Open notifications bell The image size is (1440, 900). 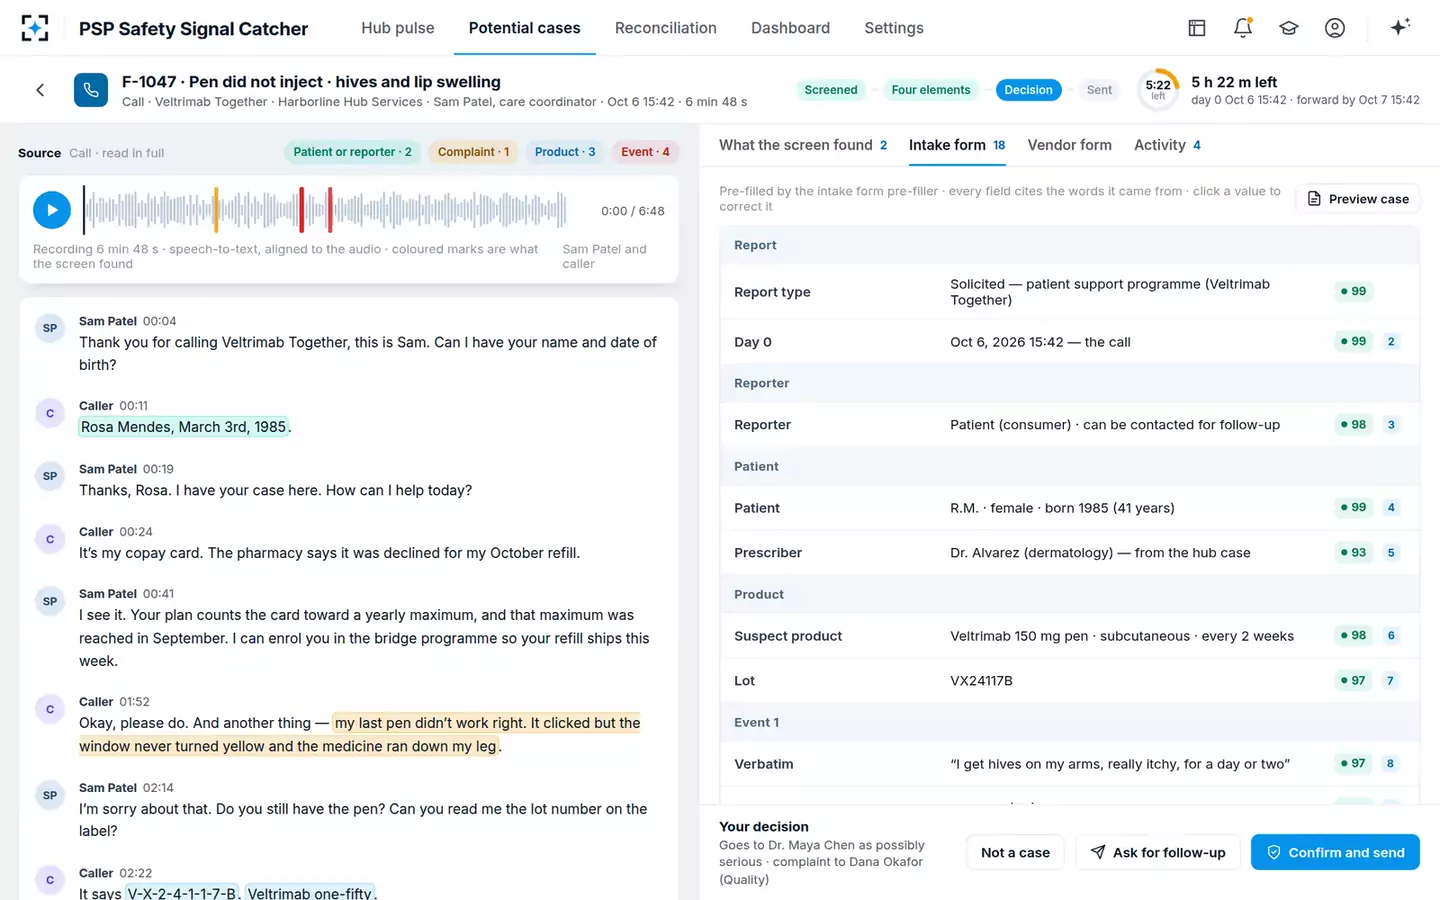coord(1243,28)
